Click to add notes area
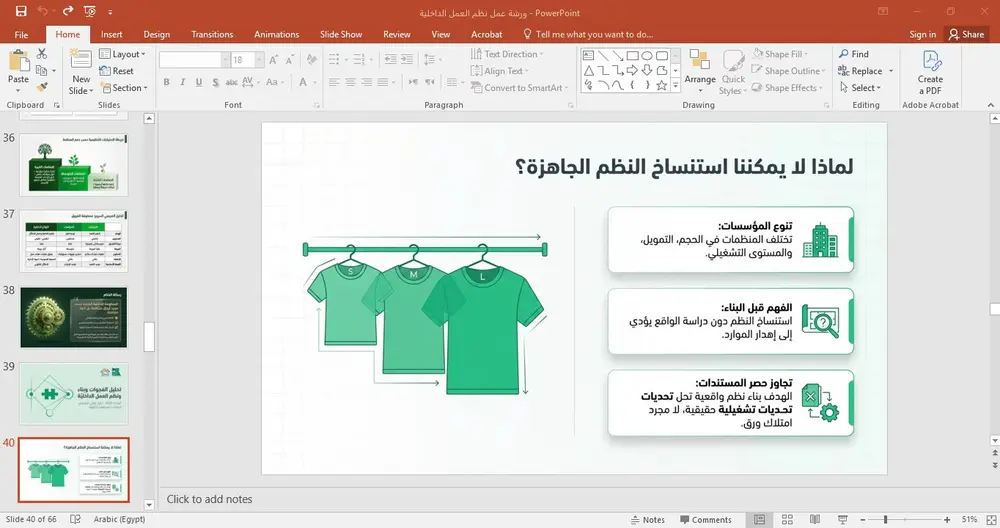Image resolution: width=1000 pixels, height=528 pixels. (209, 499)
